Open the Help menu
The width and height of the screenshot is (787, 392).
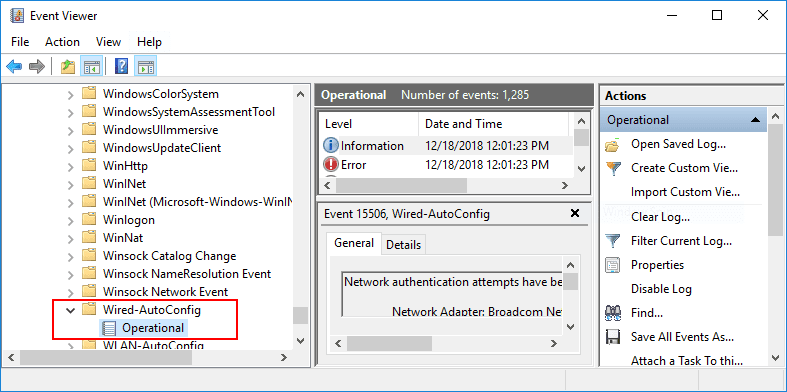pyautogui.click(x=149, y=42)
